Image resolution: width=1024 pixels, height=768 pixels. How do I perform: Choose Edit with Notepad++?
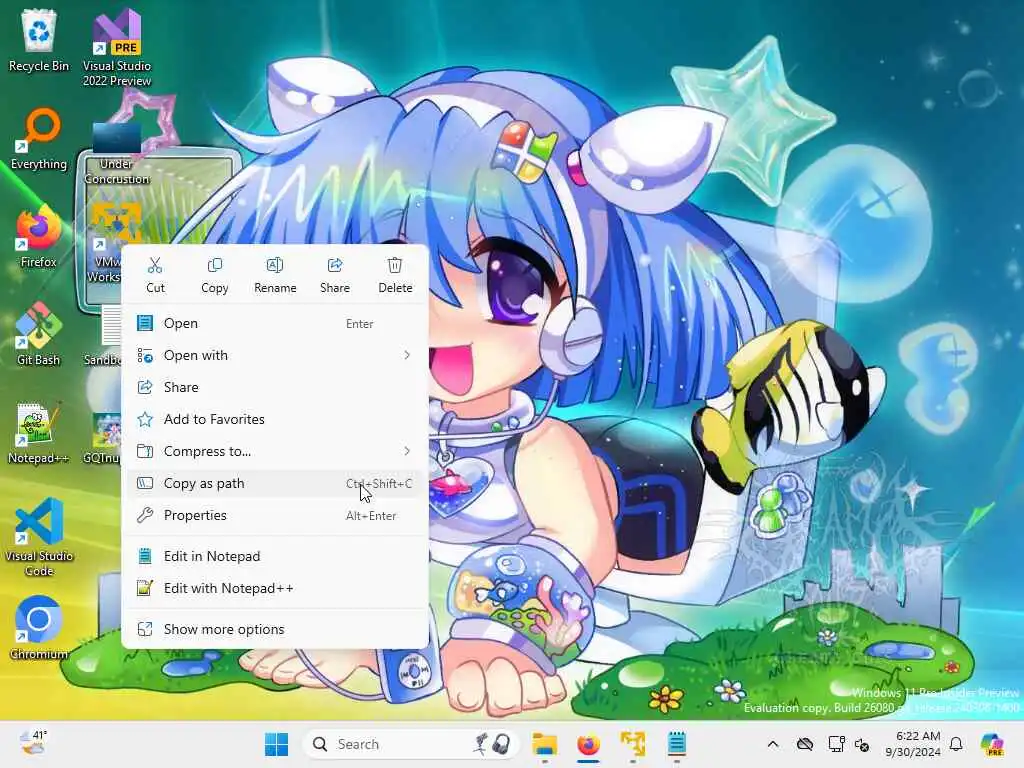click(275, 588)
